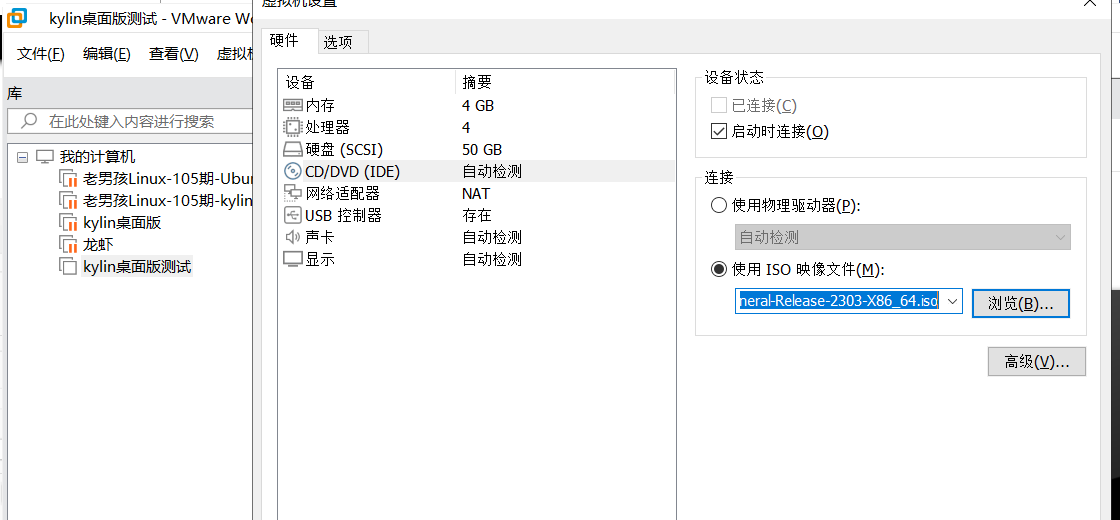Choose 使用物理驱动器(P) radio option

click(x=719, y=206)
